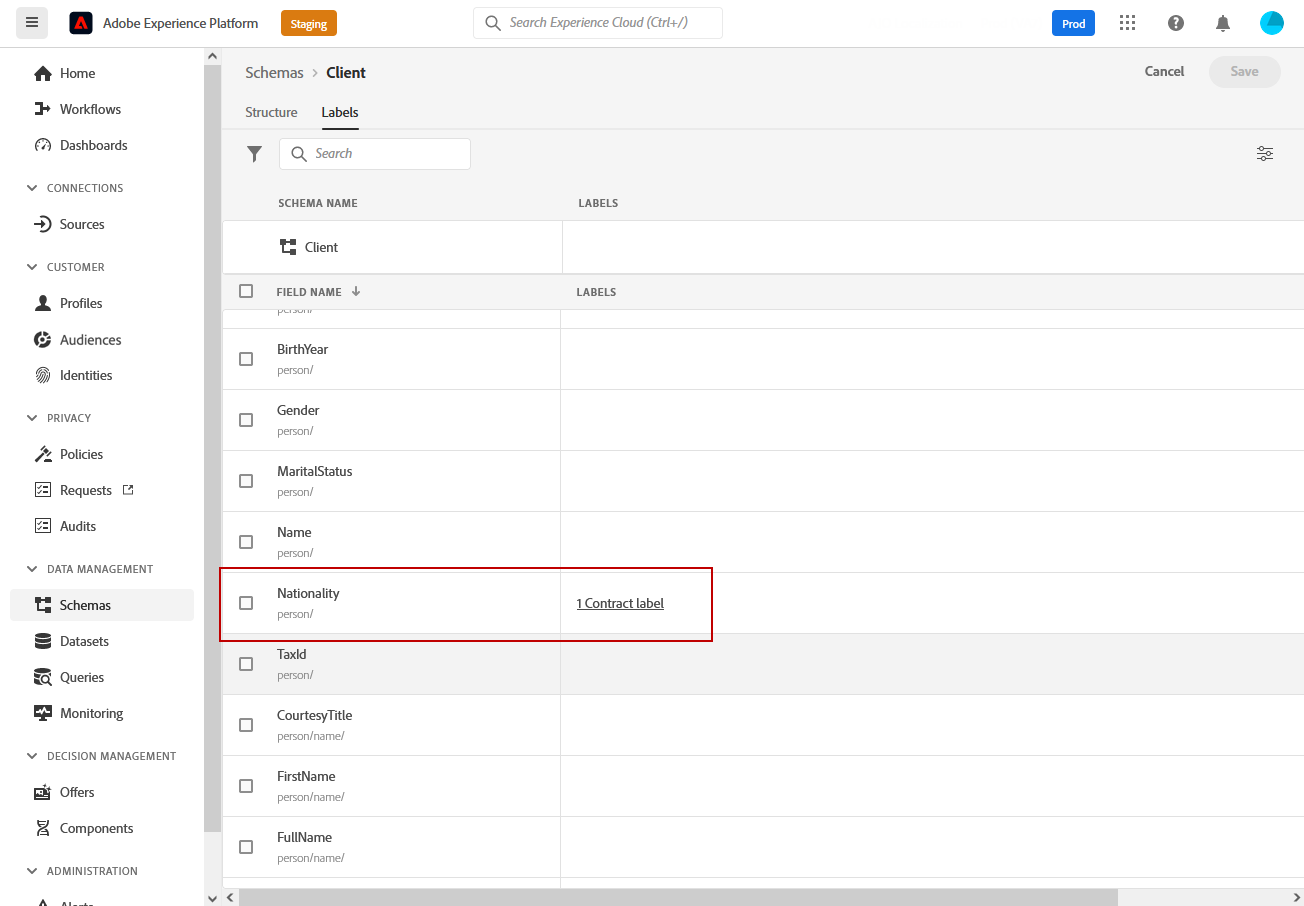This screenshot has height=906, width=1304.
Task: Check the Nationality field checkbox
Action: coord(246,603)
